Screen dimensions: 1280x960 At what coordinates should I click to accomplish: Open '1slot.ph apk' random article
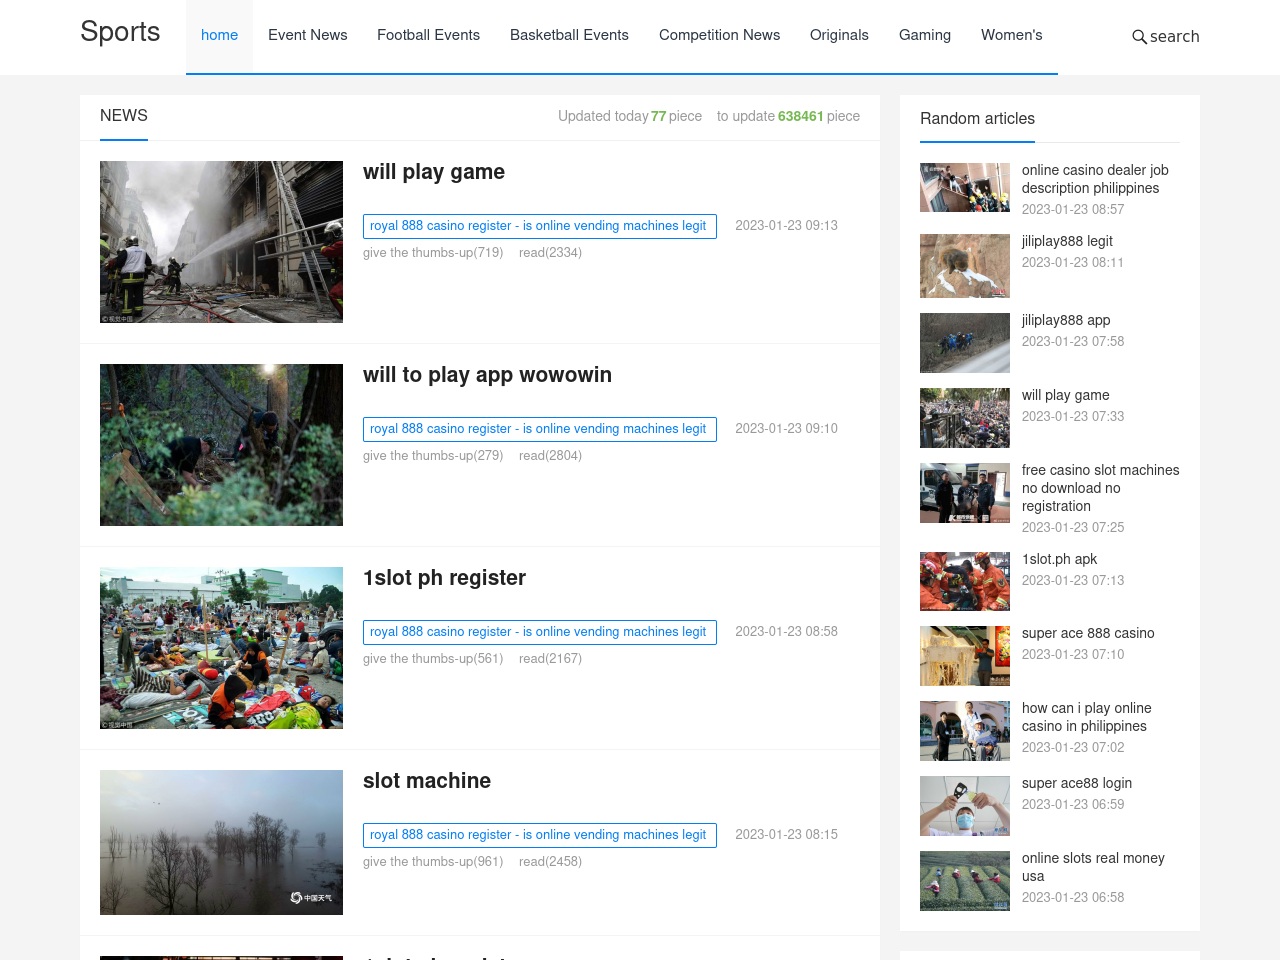[x=1059, y=559]
